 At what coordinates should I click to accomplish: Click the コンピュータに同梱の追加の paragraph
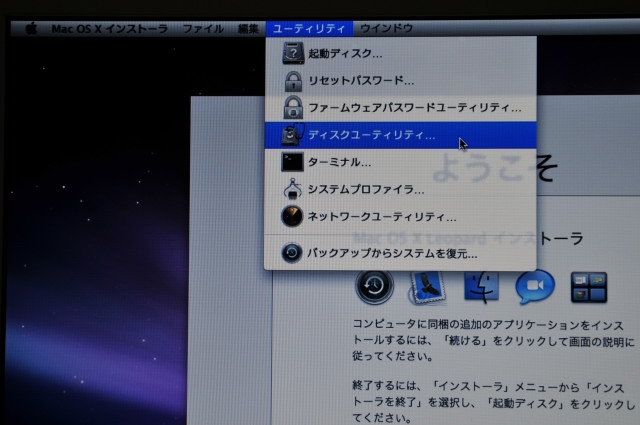(493, 340)
